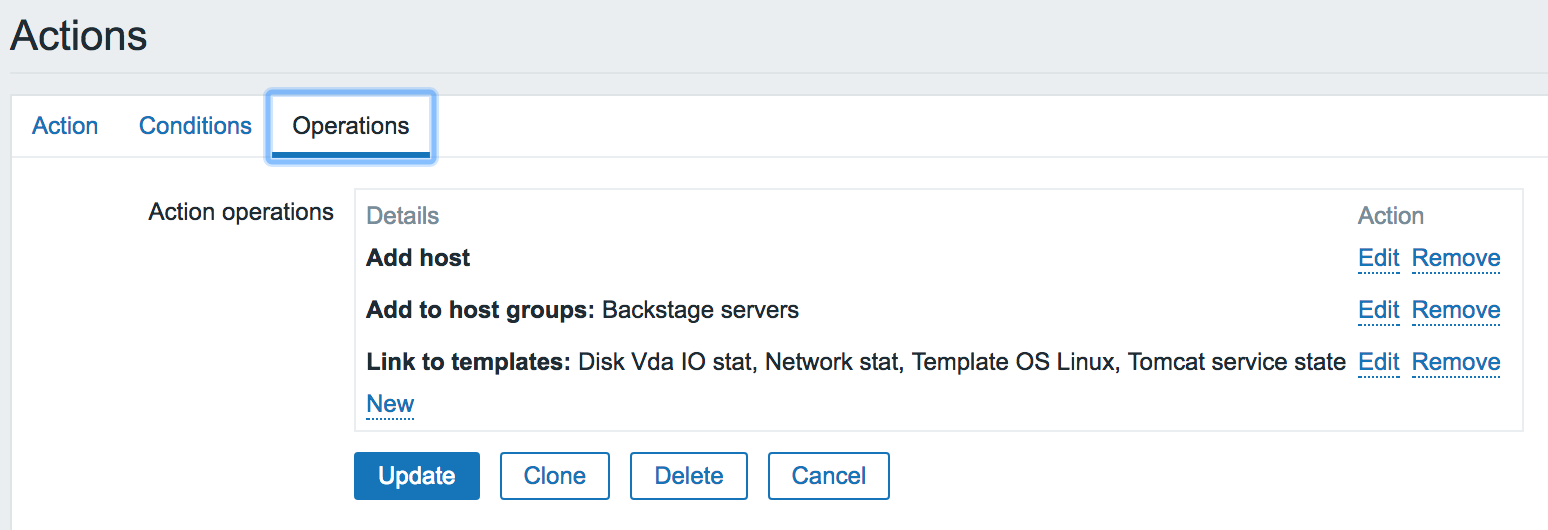This screenshot has height=530, width=1548.
Task: Click the Action operations label
Action: 241,212
